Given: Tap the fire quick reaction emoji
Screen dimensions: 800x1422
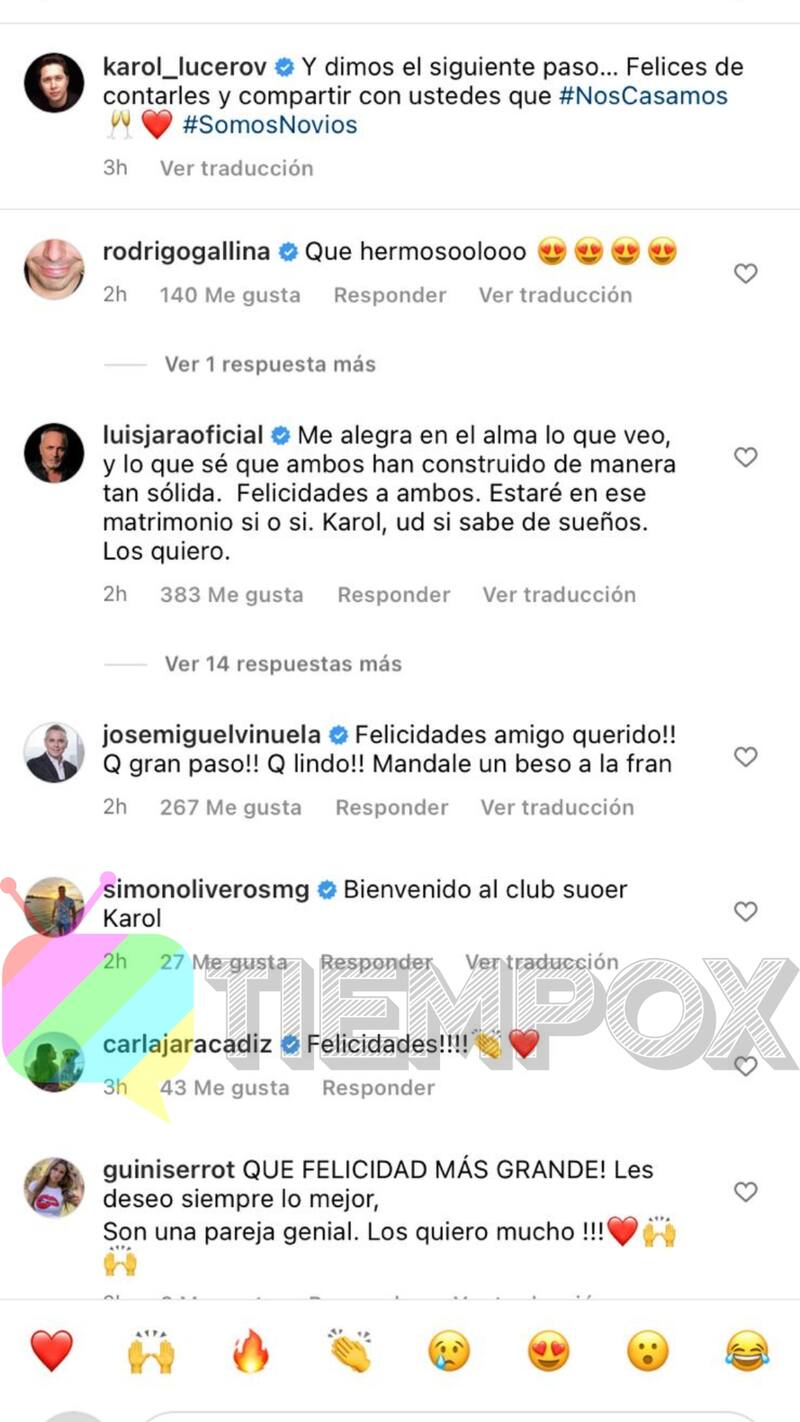Looking at the screenshot, I should coord(250,1351).
